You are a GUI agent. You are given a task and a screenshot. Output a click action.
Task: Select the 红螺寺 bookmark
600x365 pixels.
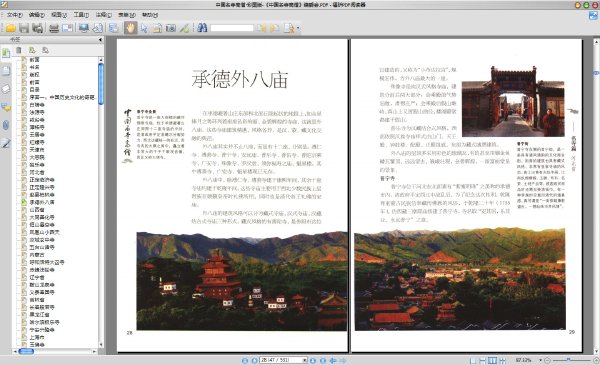(37, 142)
